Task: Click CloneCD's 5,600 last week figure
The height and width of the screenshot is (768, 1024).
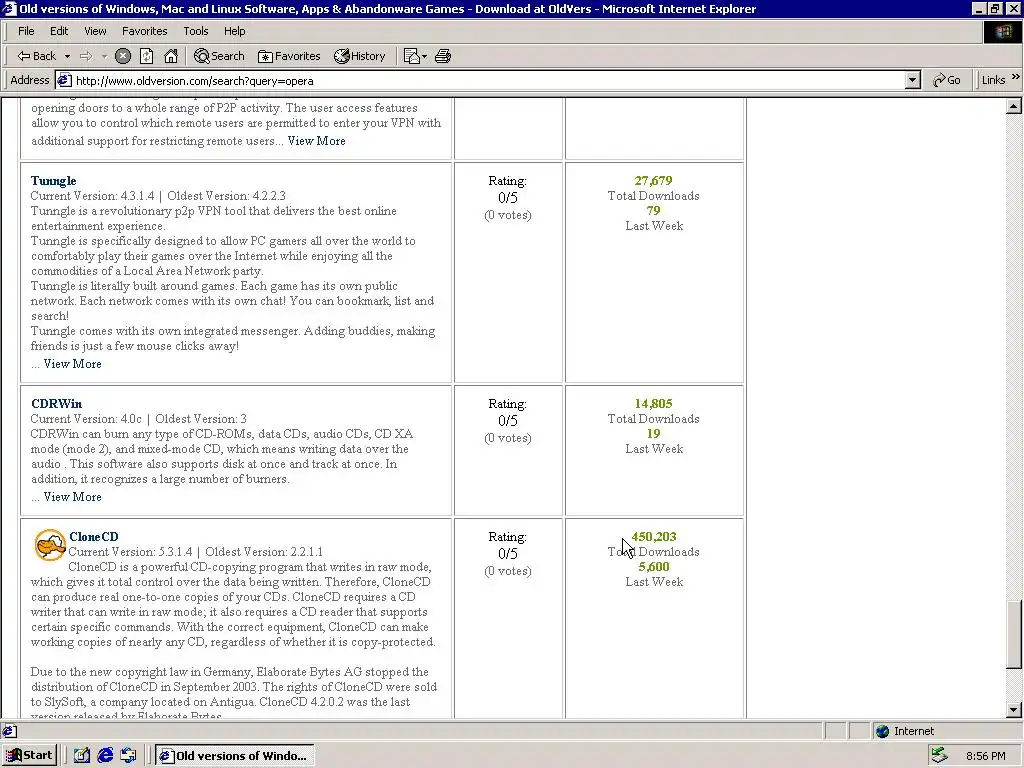Action: pyautogui.click(x=654, y=567)
